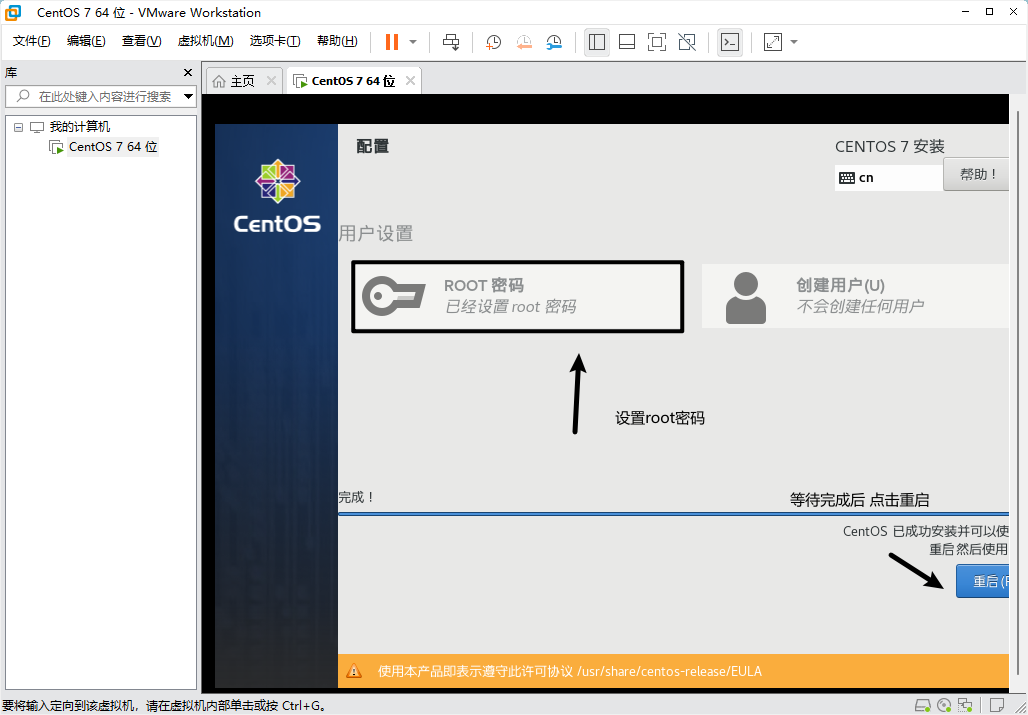Image resolution: width=1028 pixels, height=715 pixels.
Task: Click the VMware Workstation title bar icon
Action: click(13, 12)
